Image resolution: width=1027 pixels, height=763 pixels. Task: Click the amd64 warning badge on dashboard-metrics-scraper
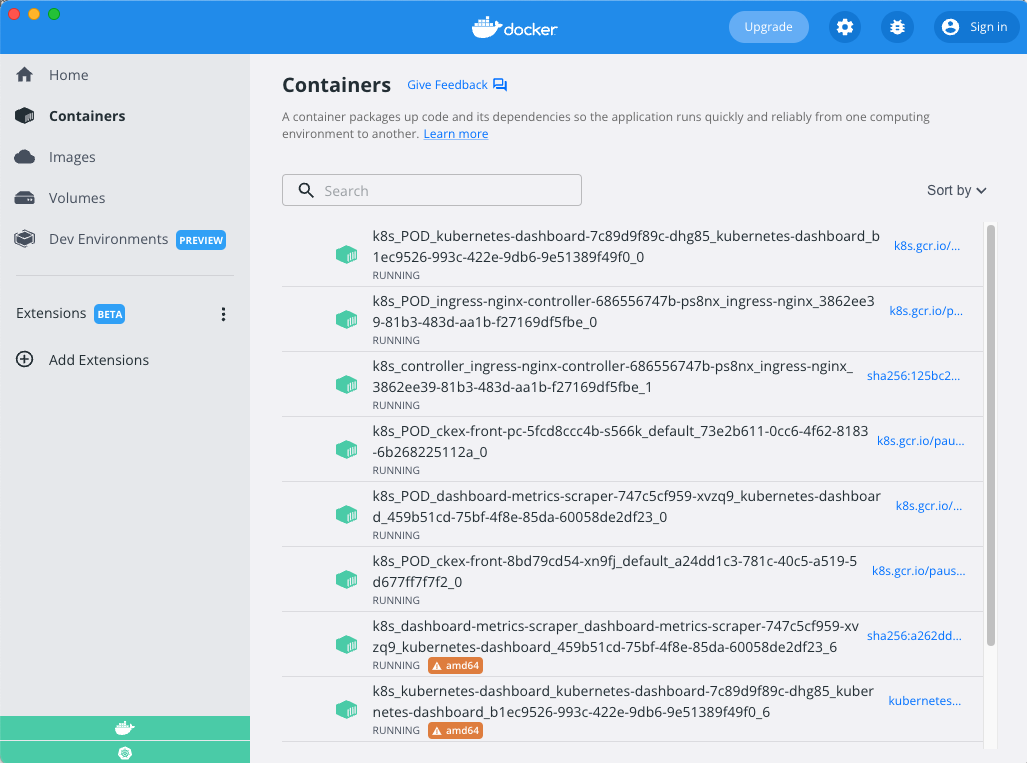(455, 665)
